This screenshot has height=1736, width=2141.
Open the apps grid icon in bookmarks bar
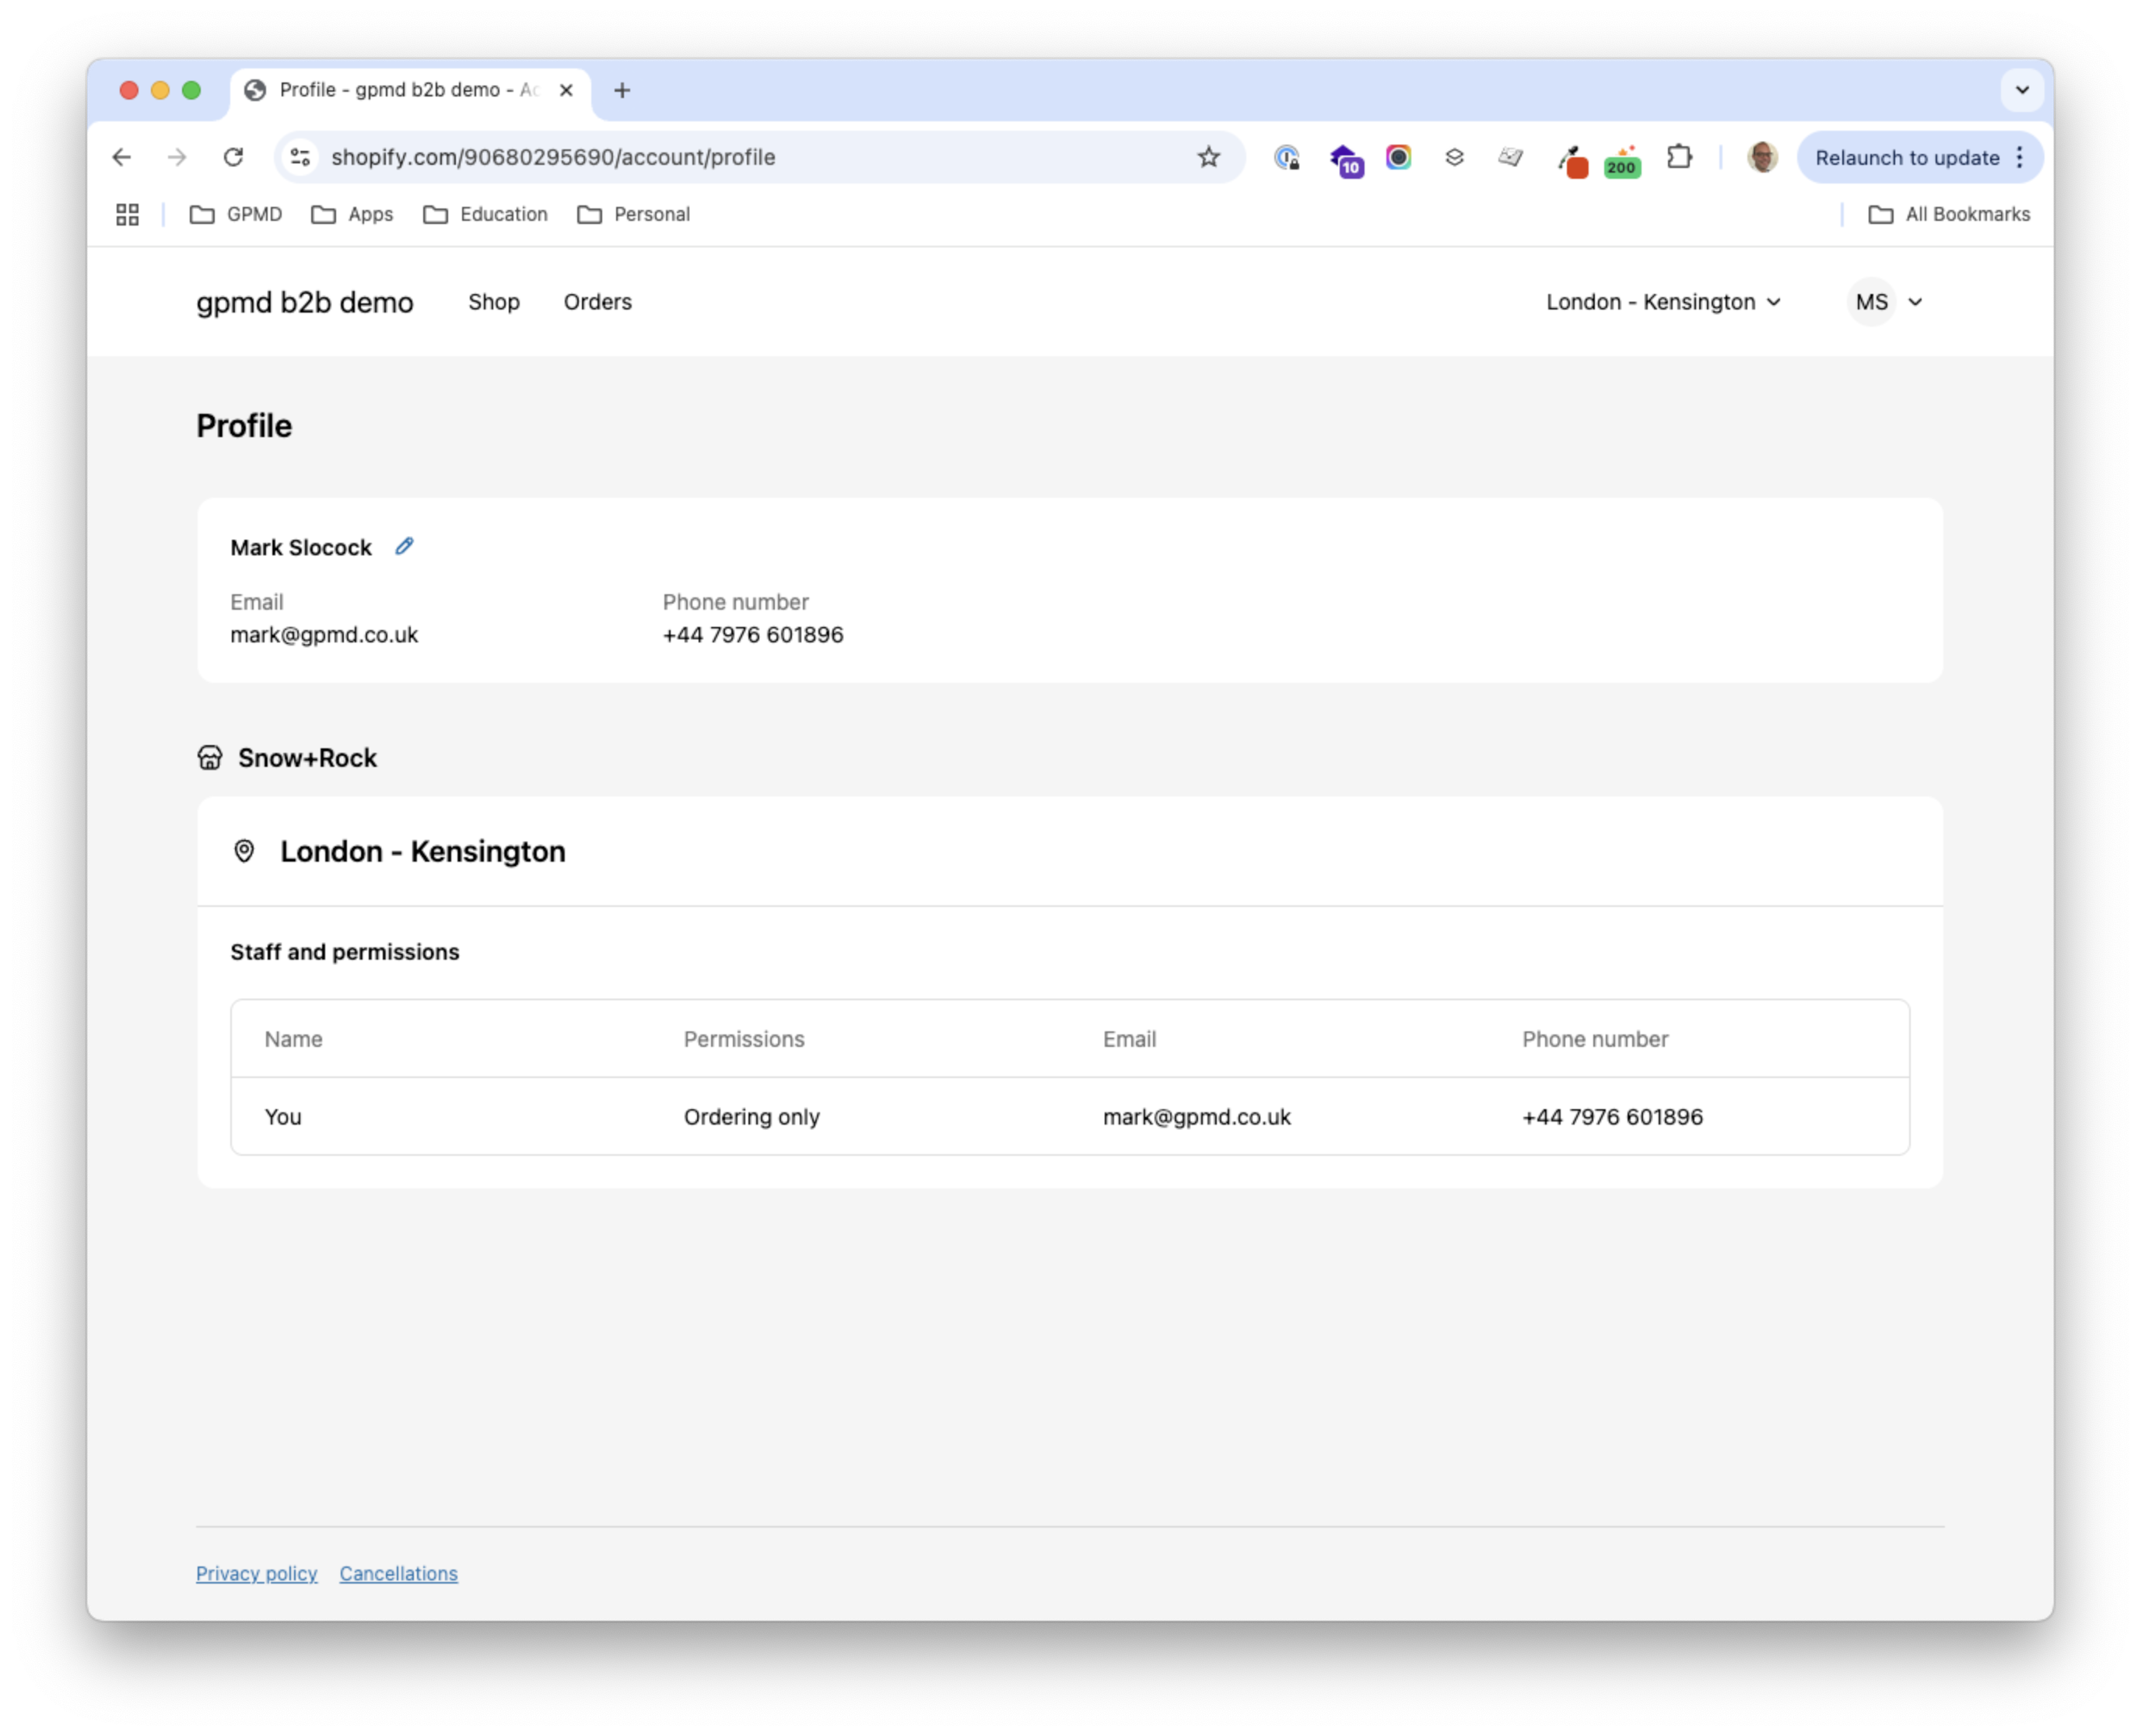click(x=127, y=214)
